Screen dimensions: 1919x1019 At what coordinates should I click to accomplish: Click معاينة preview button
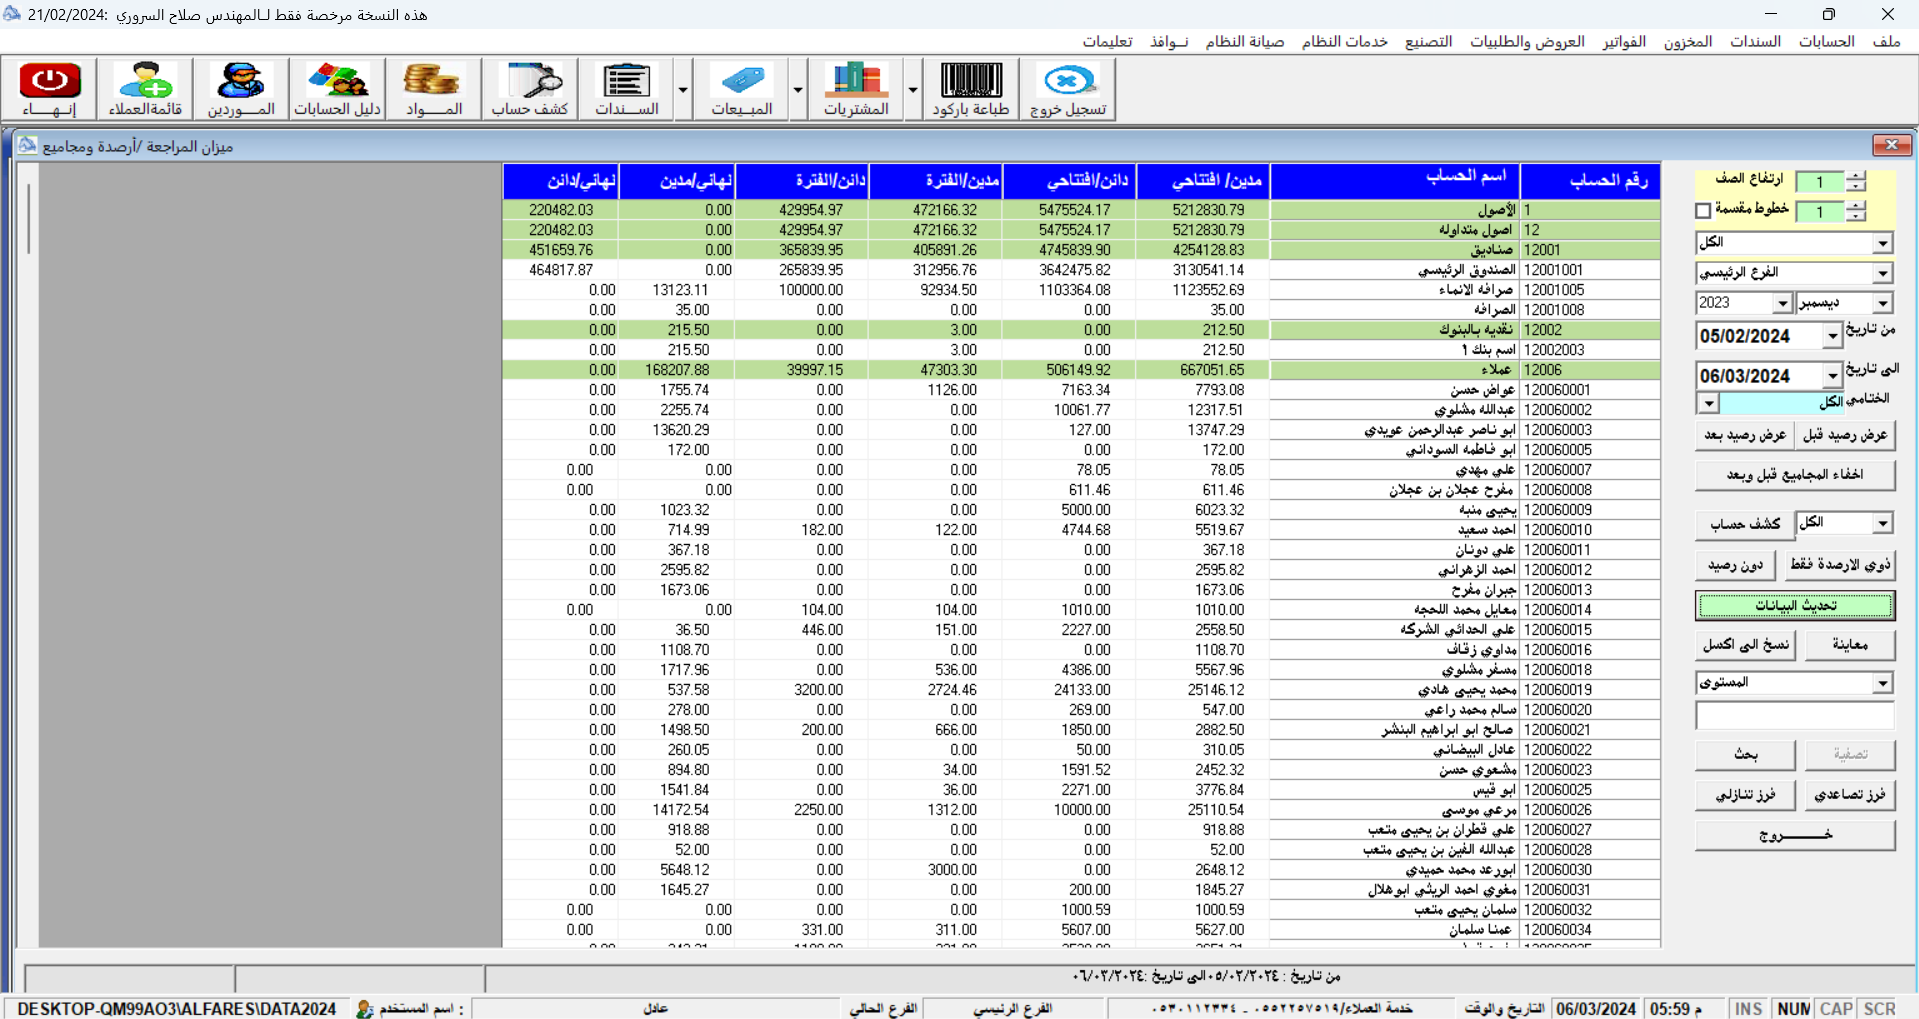pyautogui.click(x=1850, y=645)
